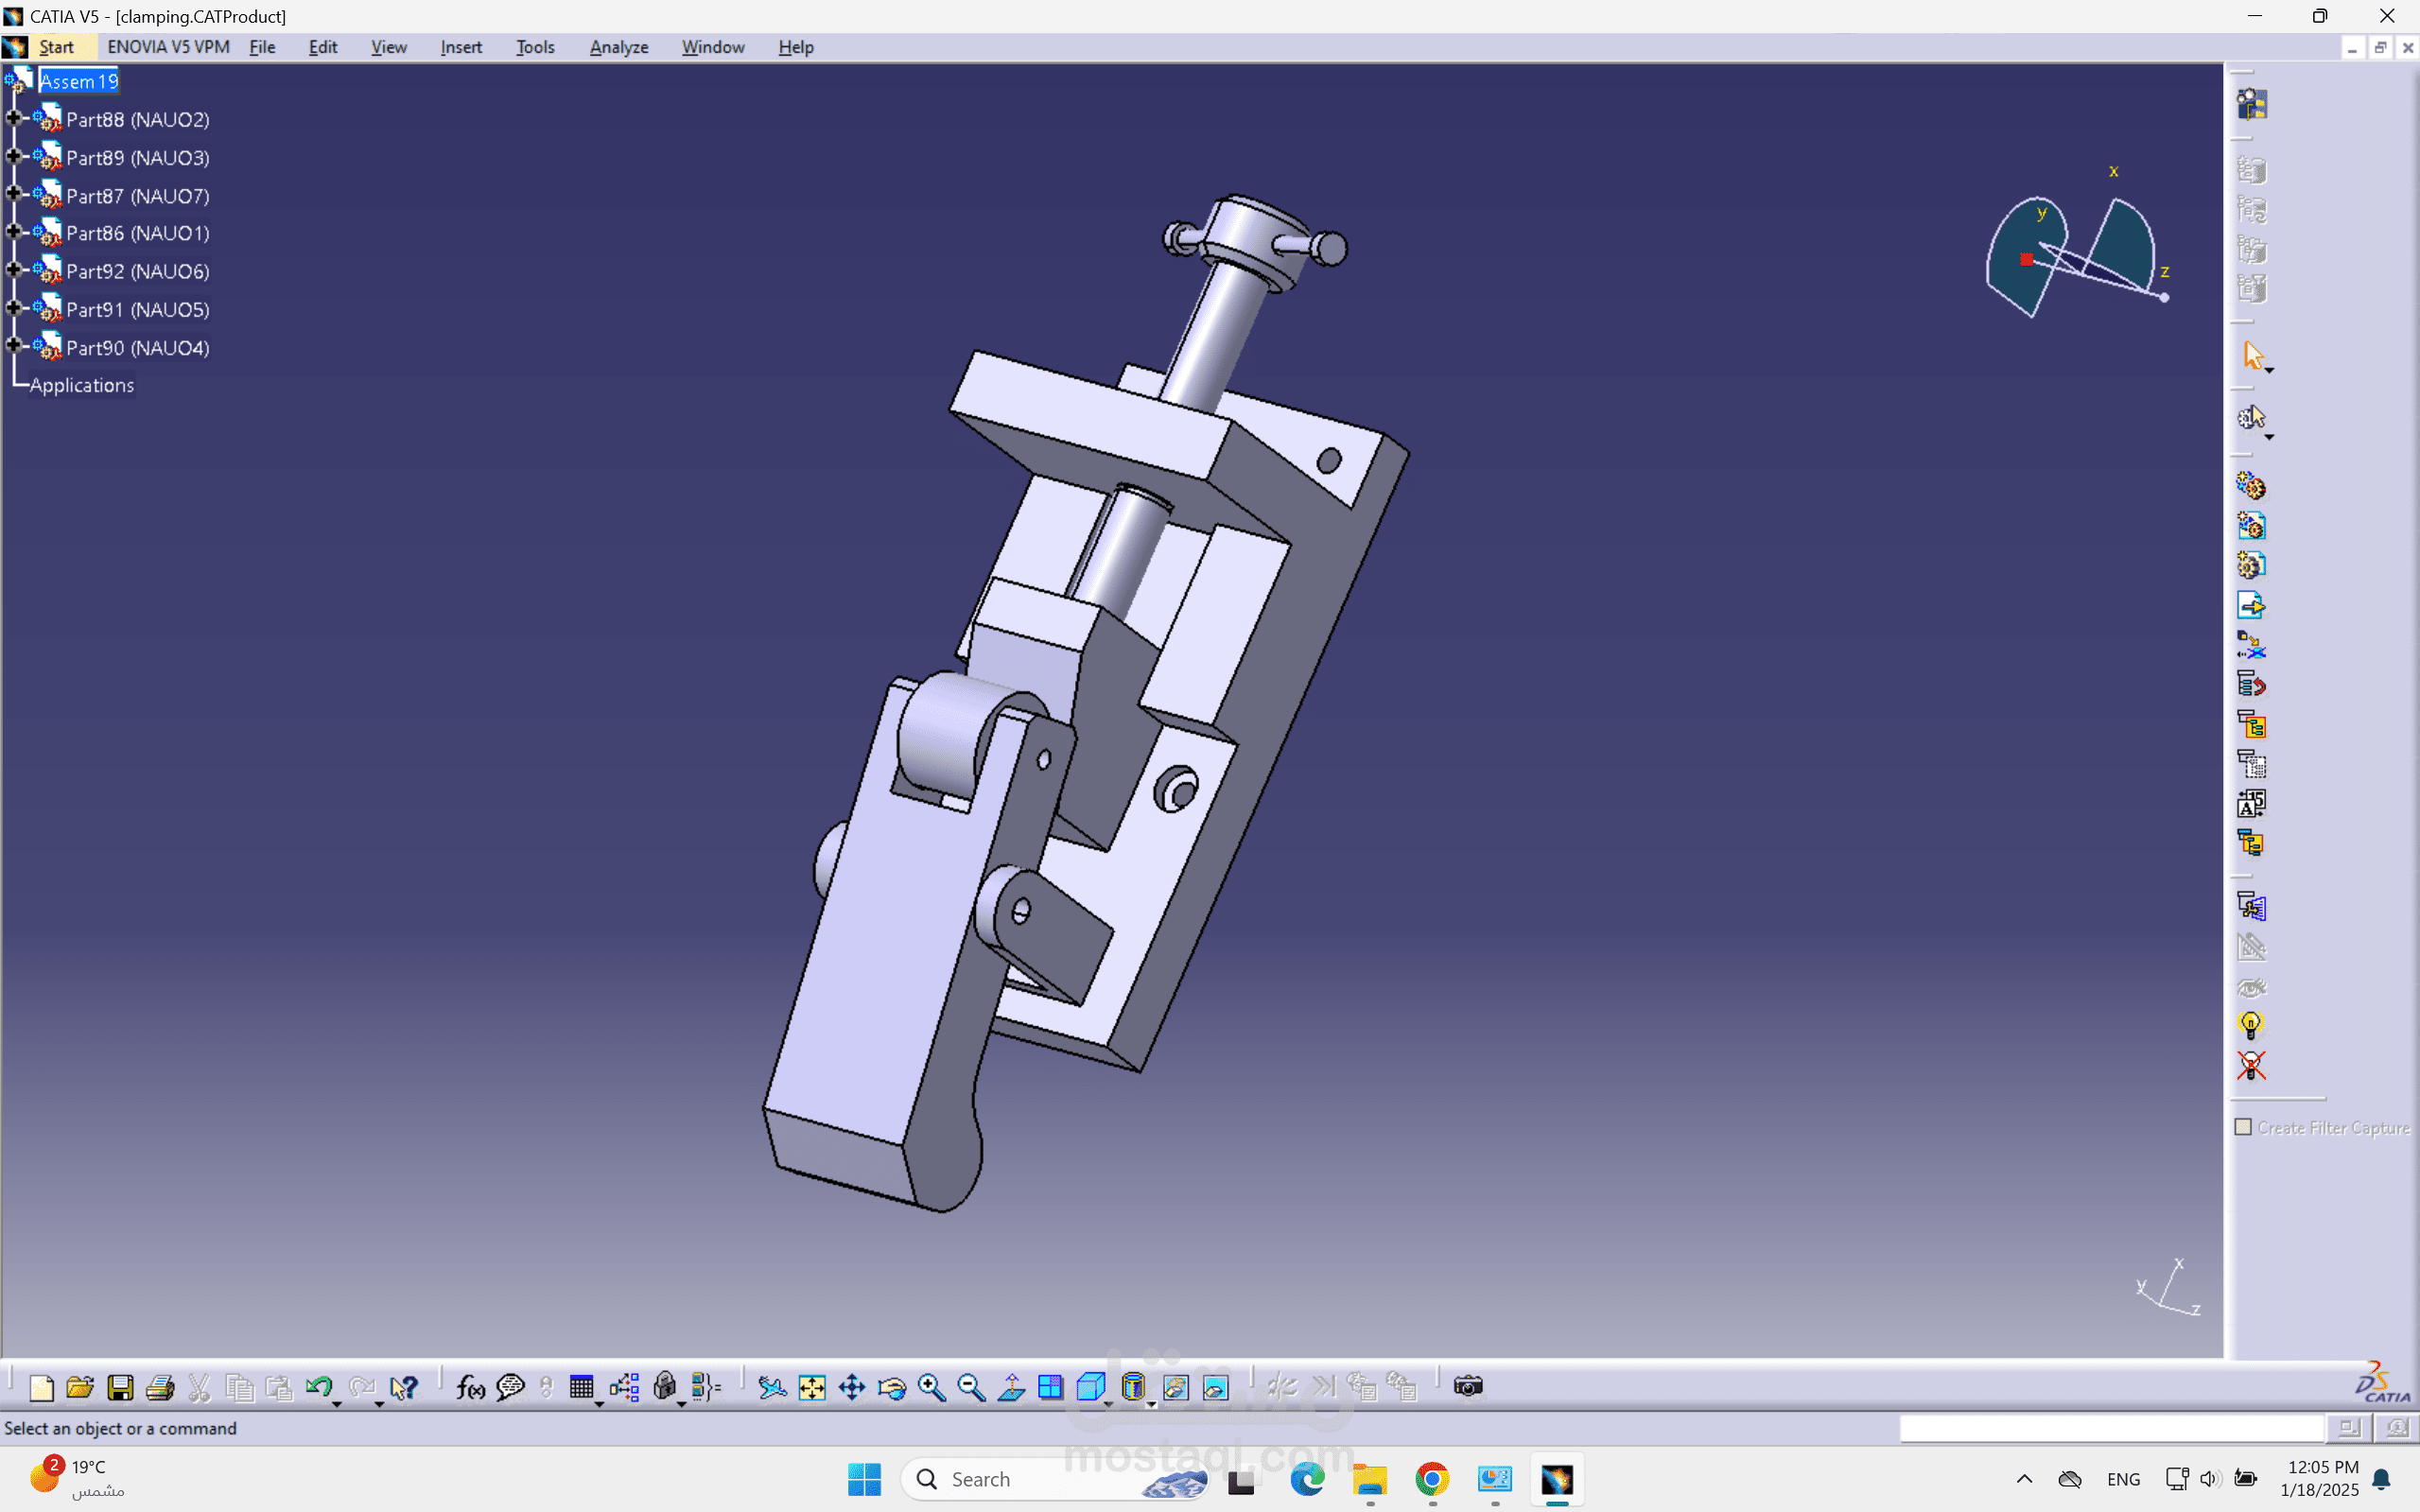Select the Fit All In tool

tap(812, 1387)
